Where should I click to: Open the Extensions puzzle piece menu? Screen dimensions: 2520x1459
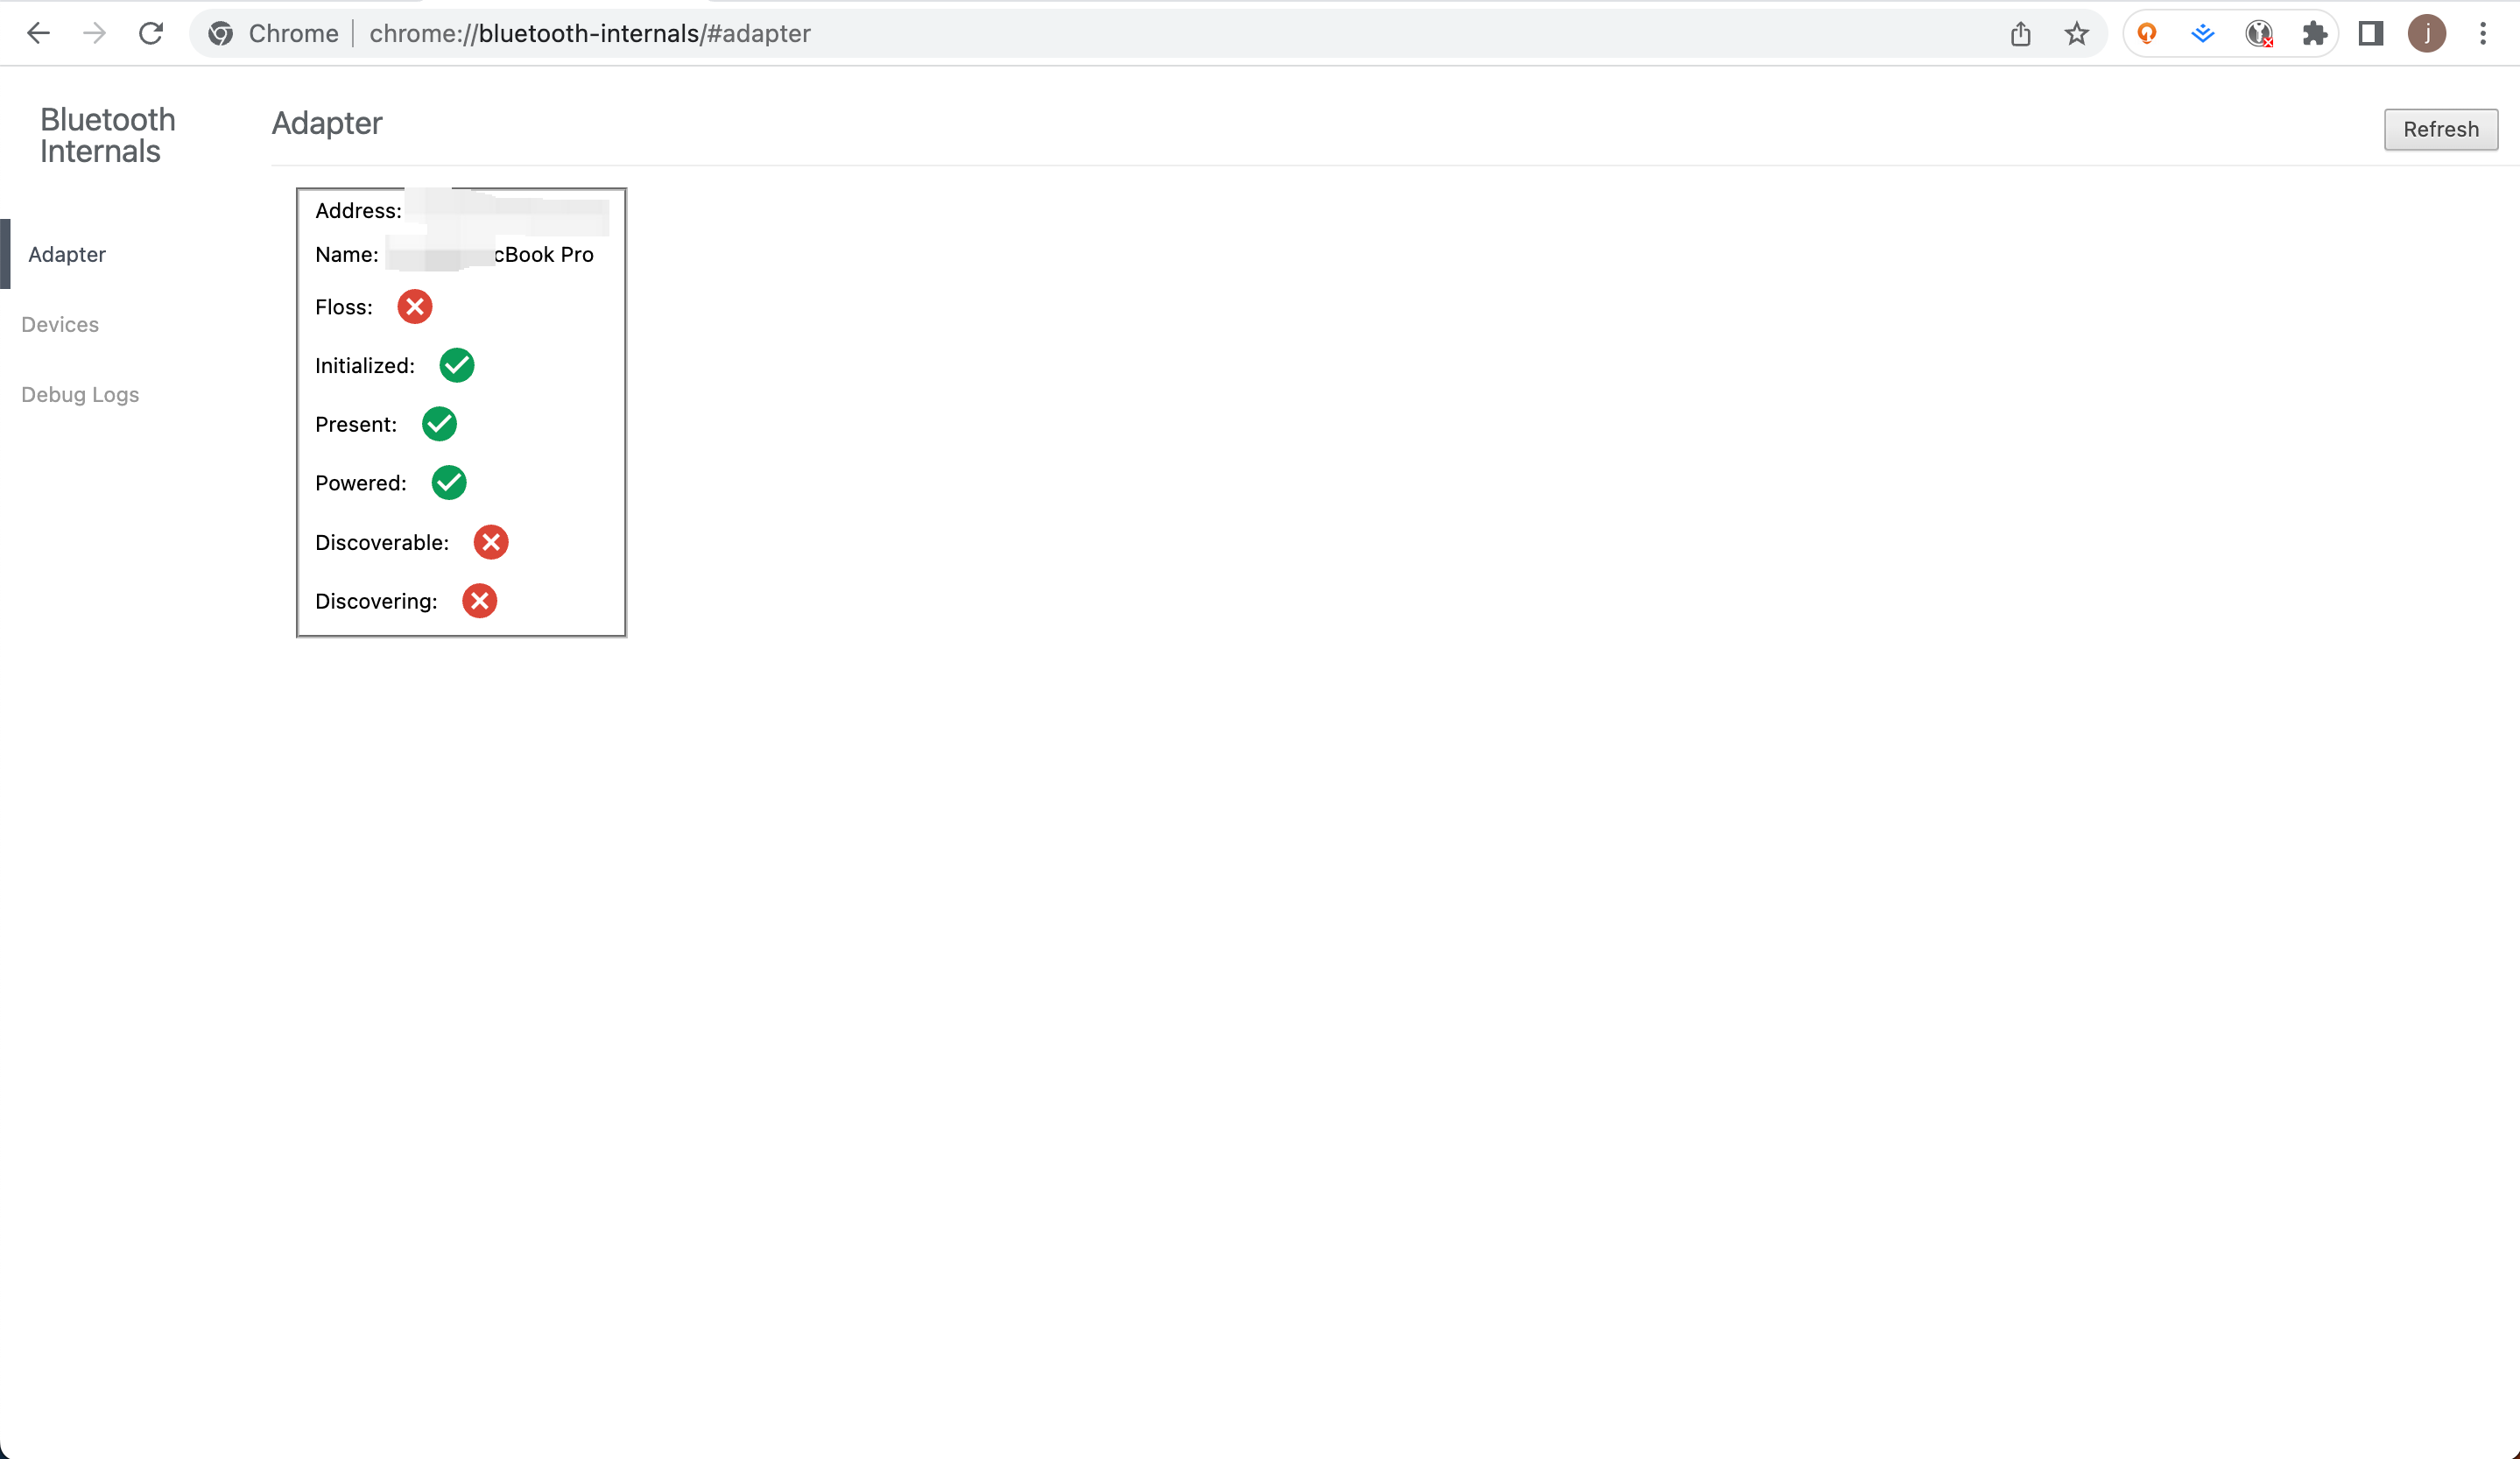(2314, 33)
